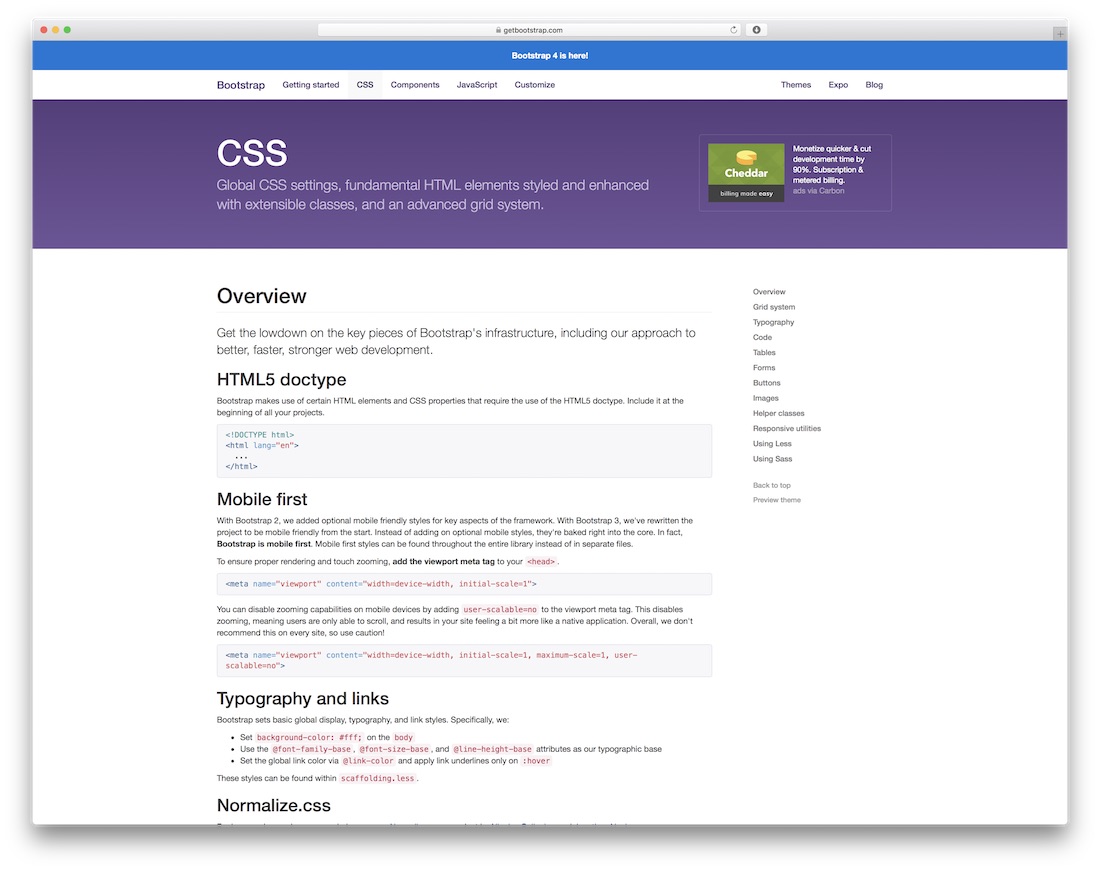Jump to Code in the sidebar
The height and width of the screenshot is (871, 1100).
(762, 337)
